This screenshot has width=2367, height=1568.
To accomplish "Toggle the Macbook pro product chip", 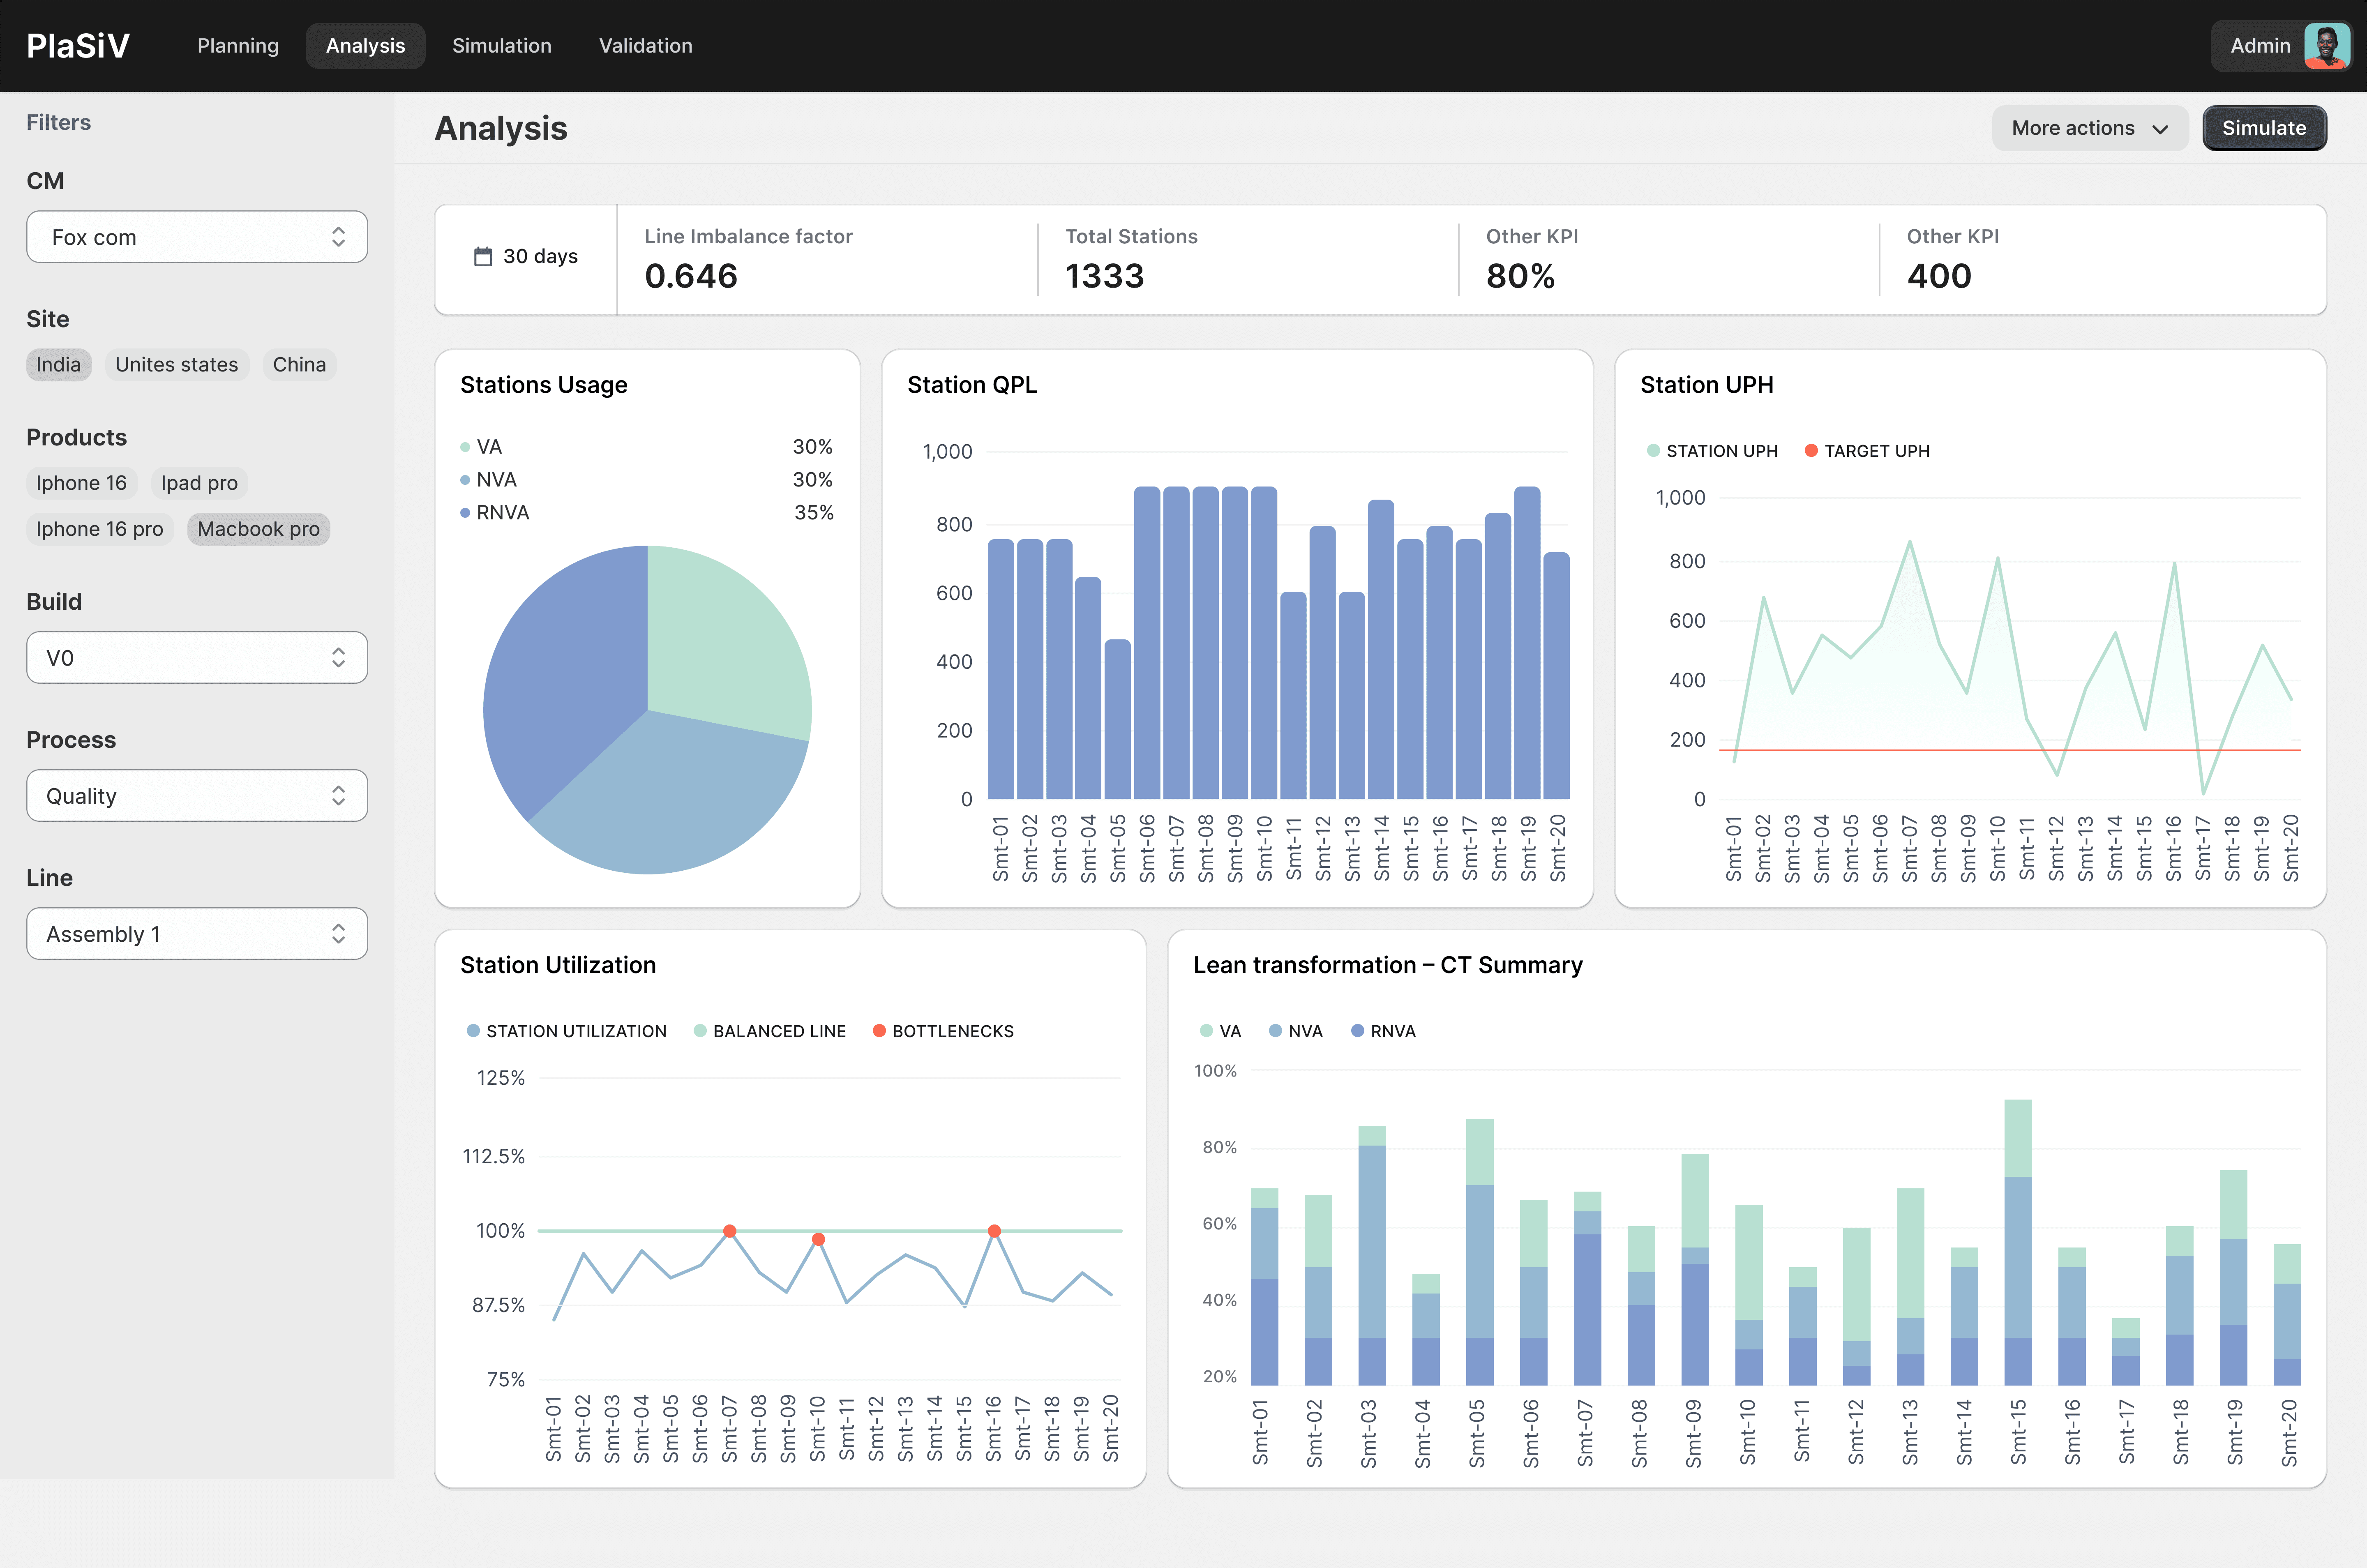I will (x=258, y=529).
